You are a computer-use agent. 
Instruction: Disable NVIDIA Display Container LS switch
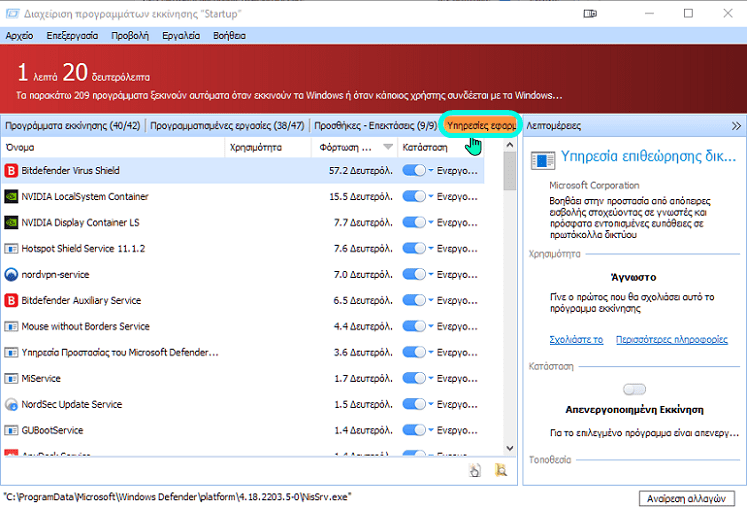pos(414,222)
